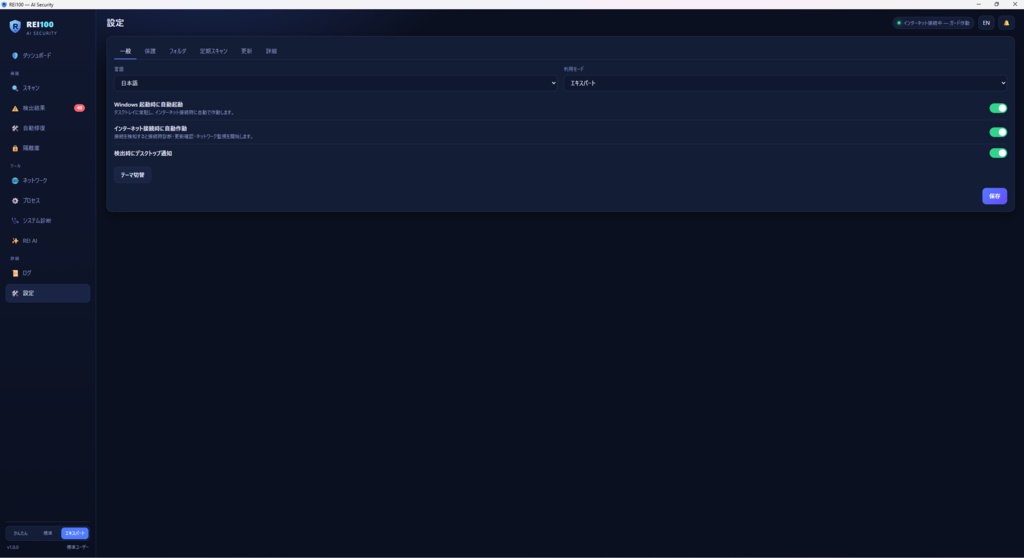This screenshot has width=1024, height=558.
Task: Click the REI100 shield logo
Action: (15, 26)
